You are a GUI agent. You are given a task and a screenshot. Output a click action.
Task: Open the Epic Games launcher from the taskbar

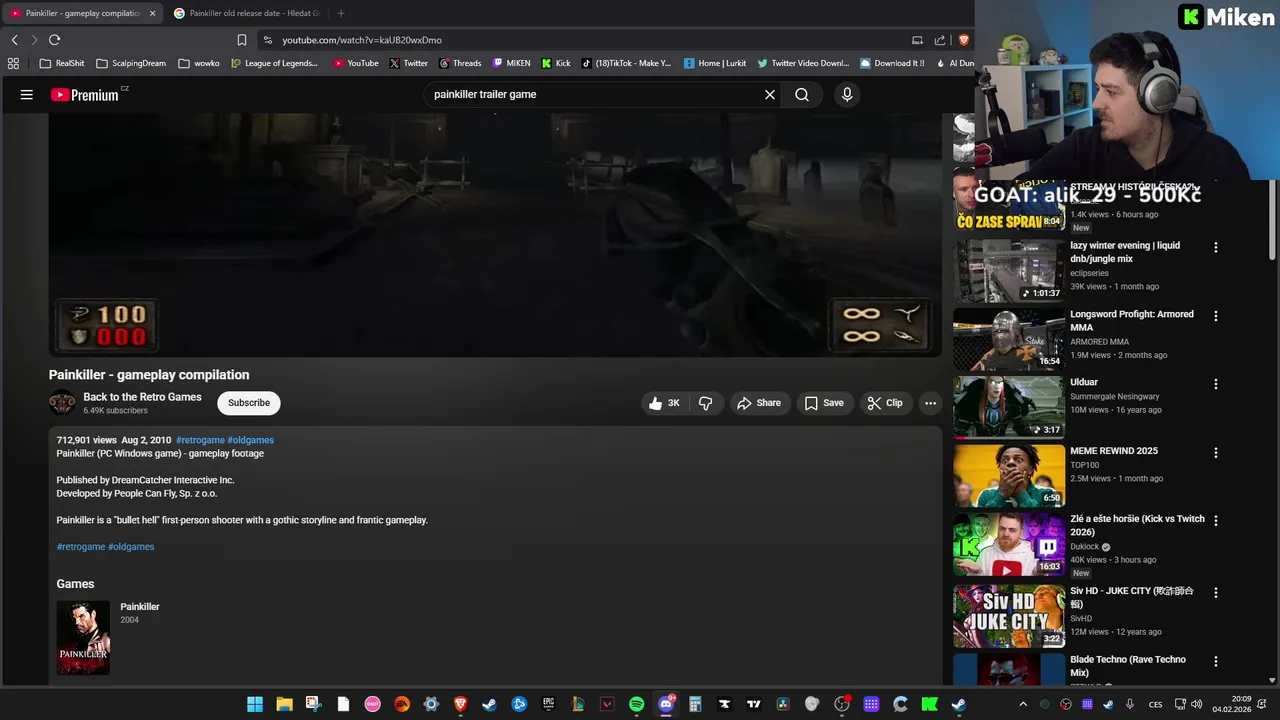point(548,704)
